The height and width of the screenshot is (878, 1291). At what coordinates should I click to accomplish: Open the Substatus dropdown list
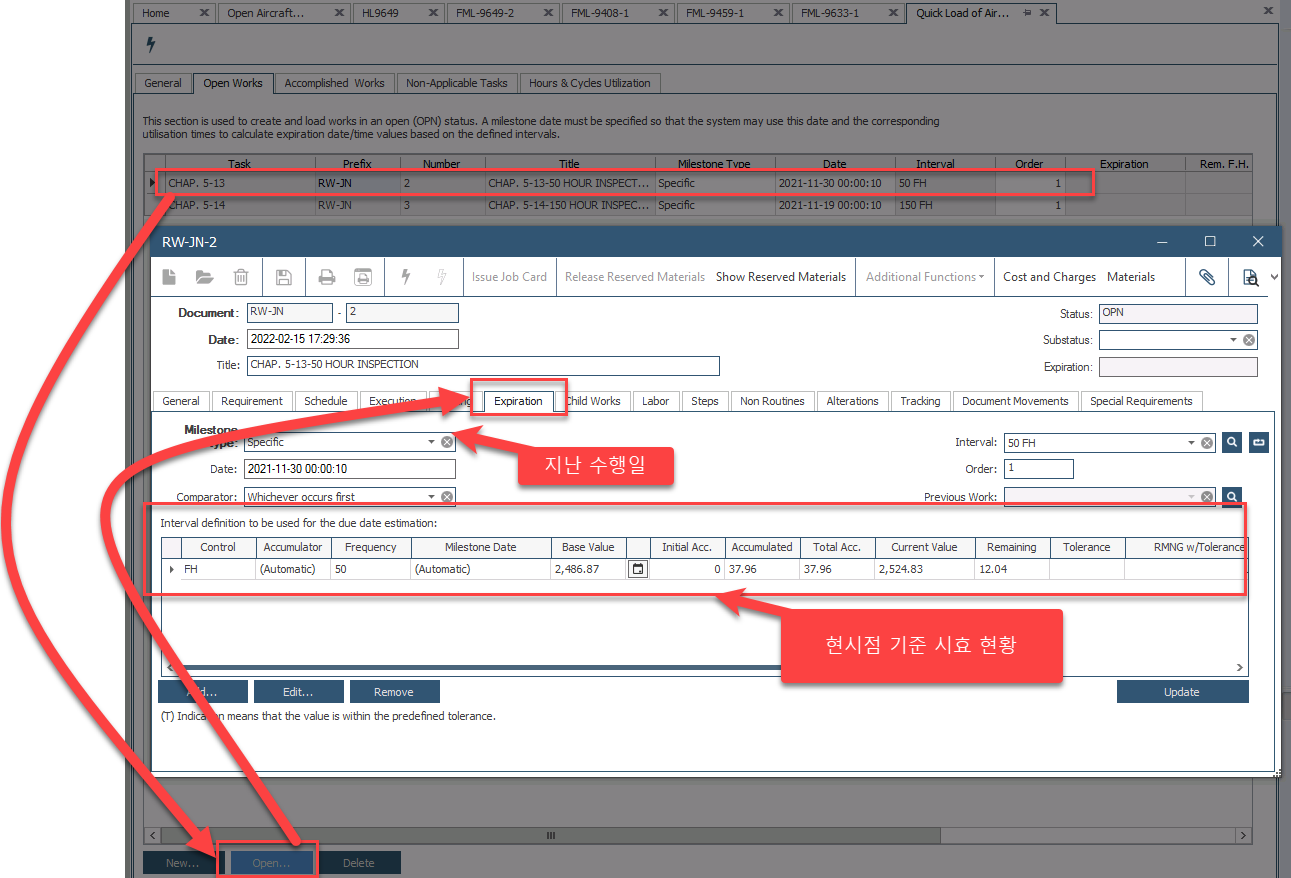coord(1233,340)
